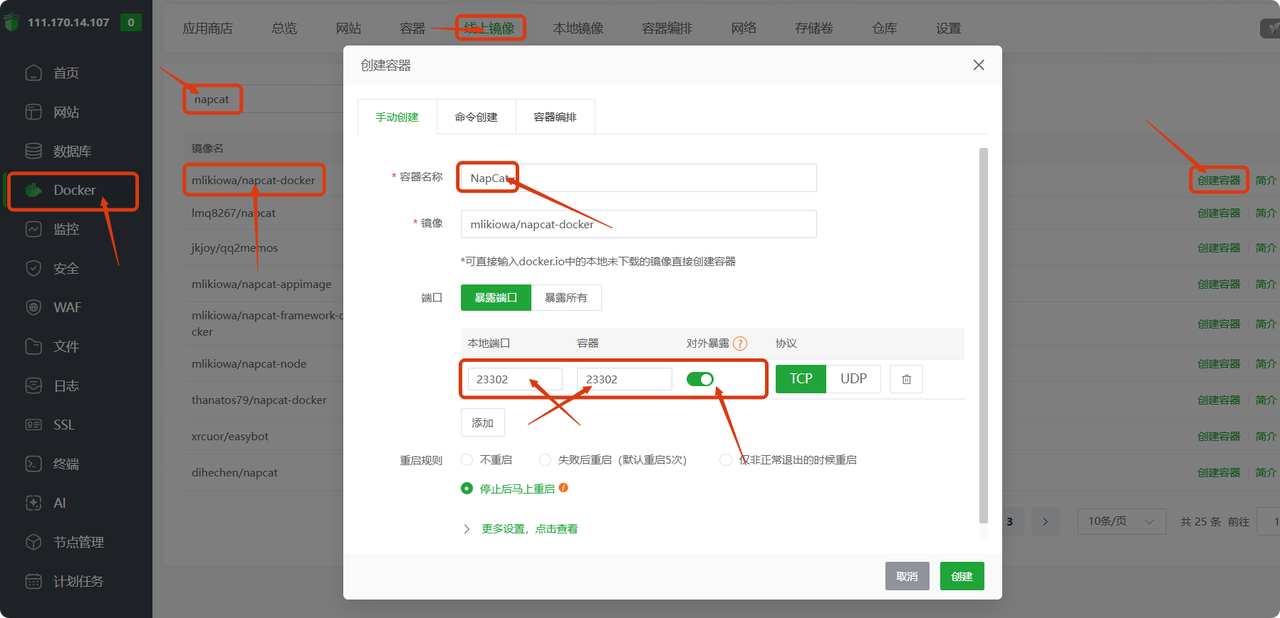Click the AI sidebar icon
The width and height of the screenshot is (1280, 618).
tap(34, 503)
